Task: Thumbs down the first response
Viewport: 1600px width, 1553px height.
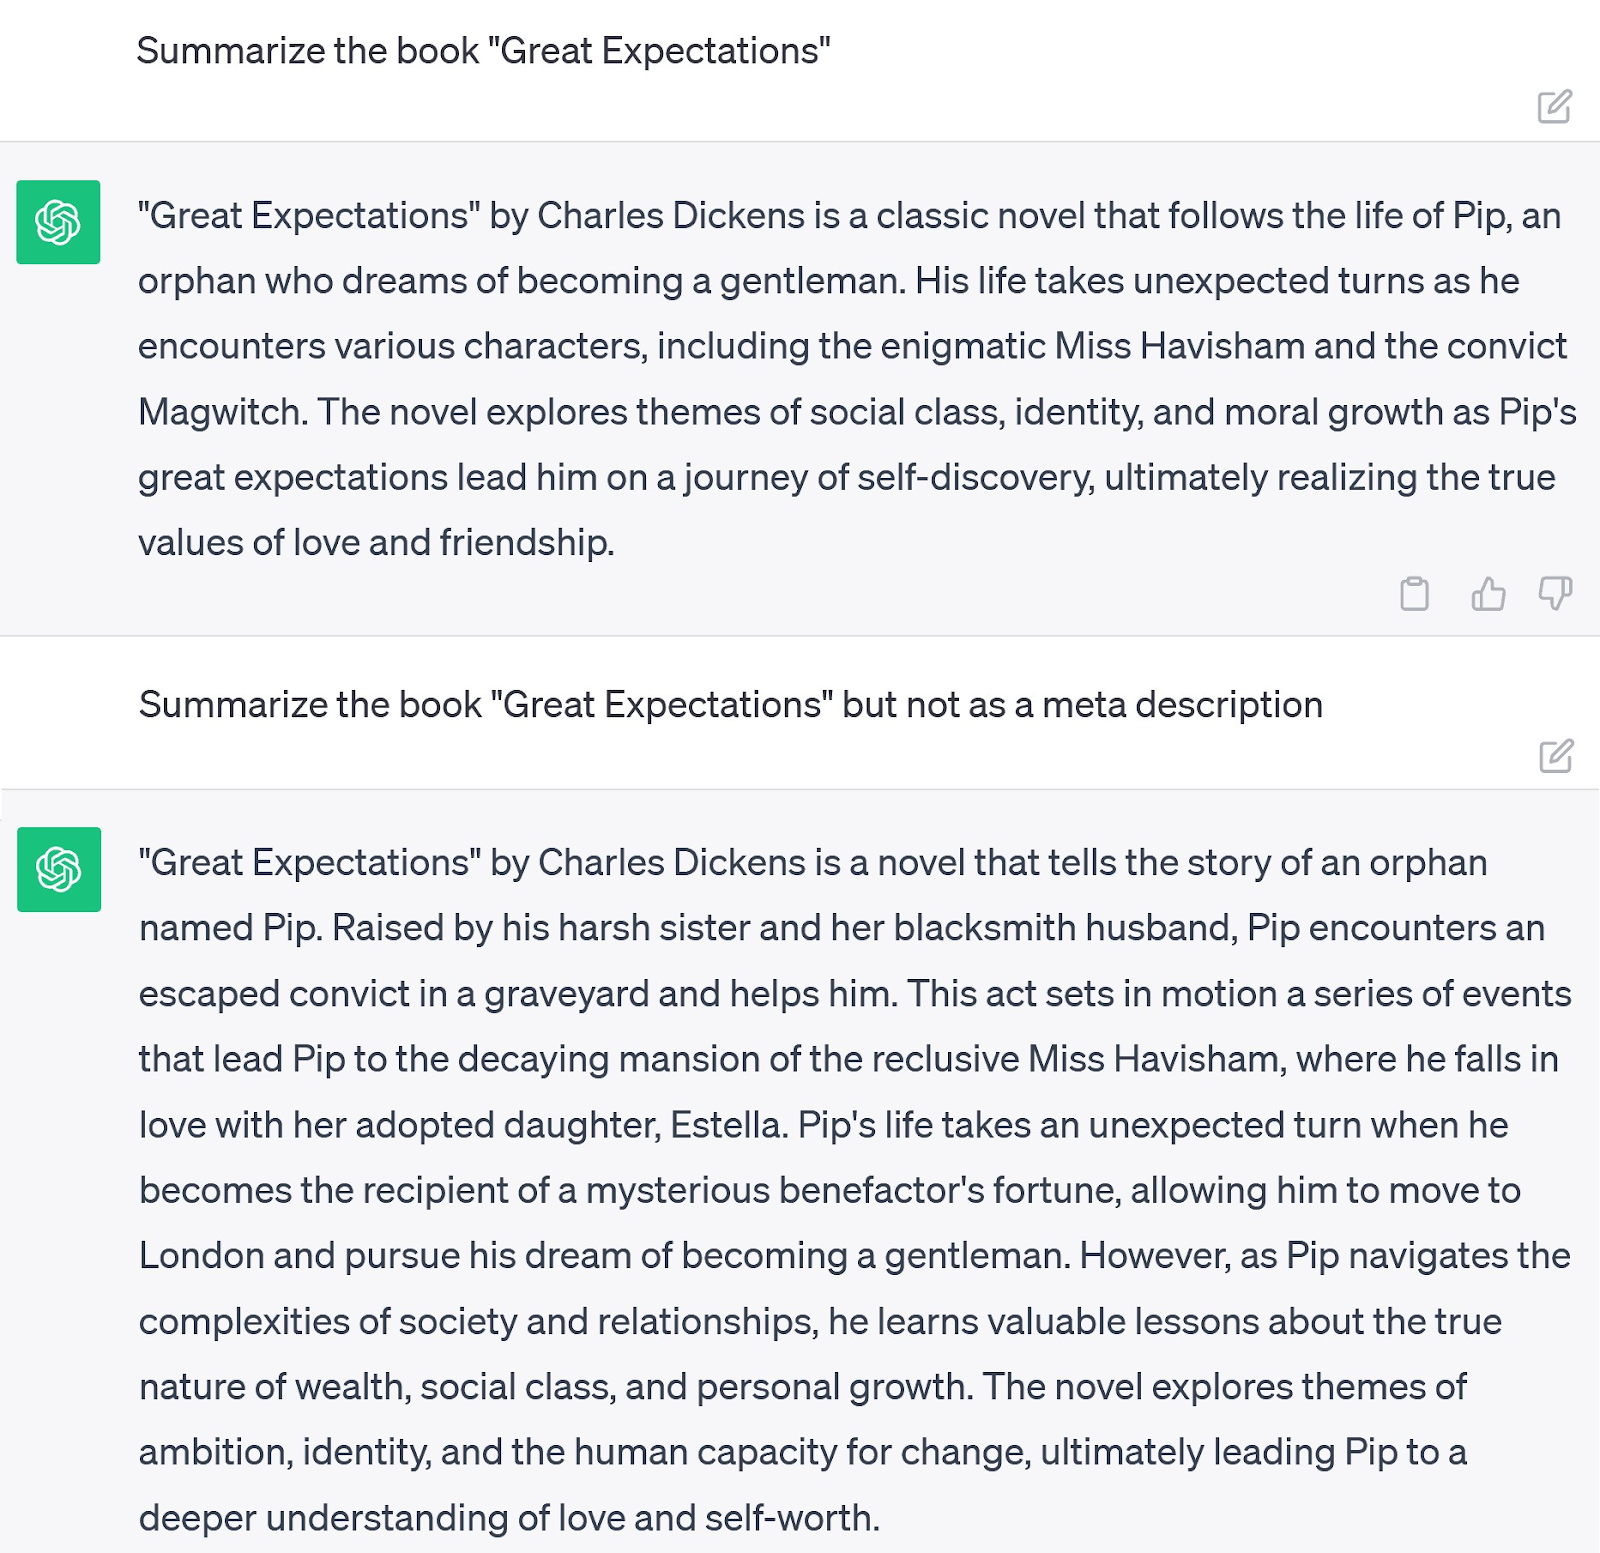Action: [x=1555, y=593]
